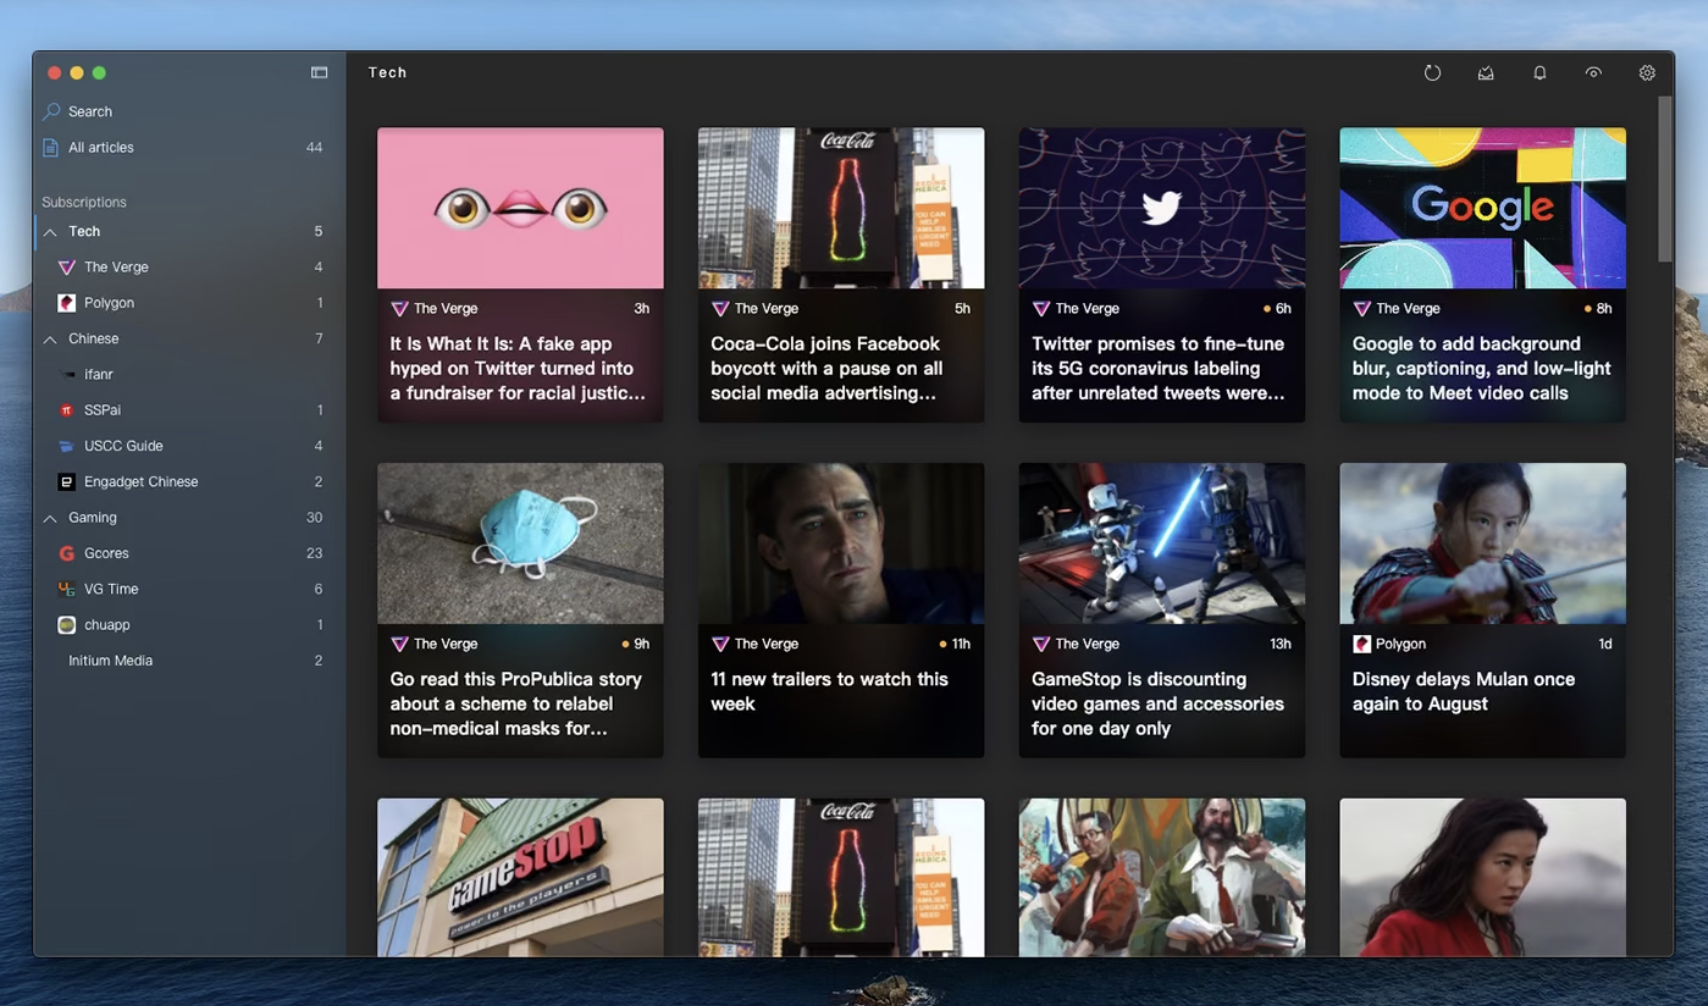
Task: Collapse the Tech folder chevron
Action: point(50,231)
